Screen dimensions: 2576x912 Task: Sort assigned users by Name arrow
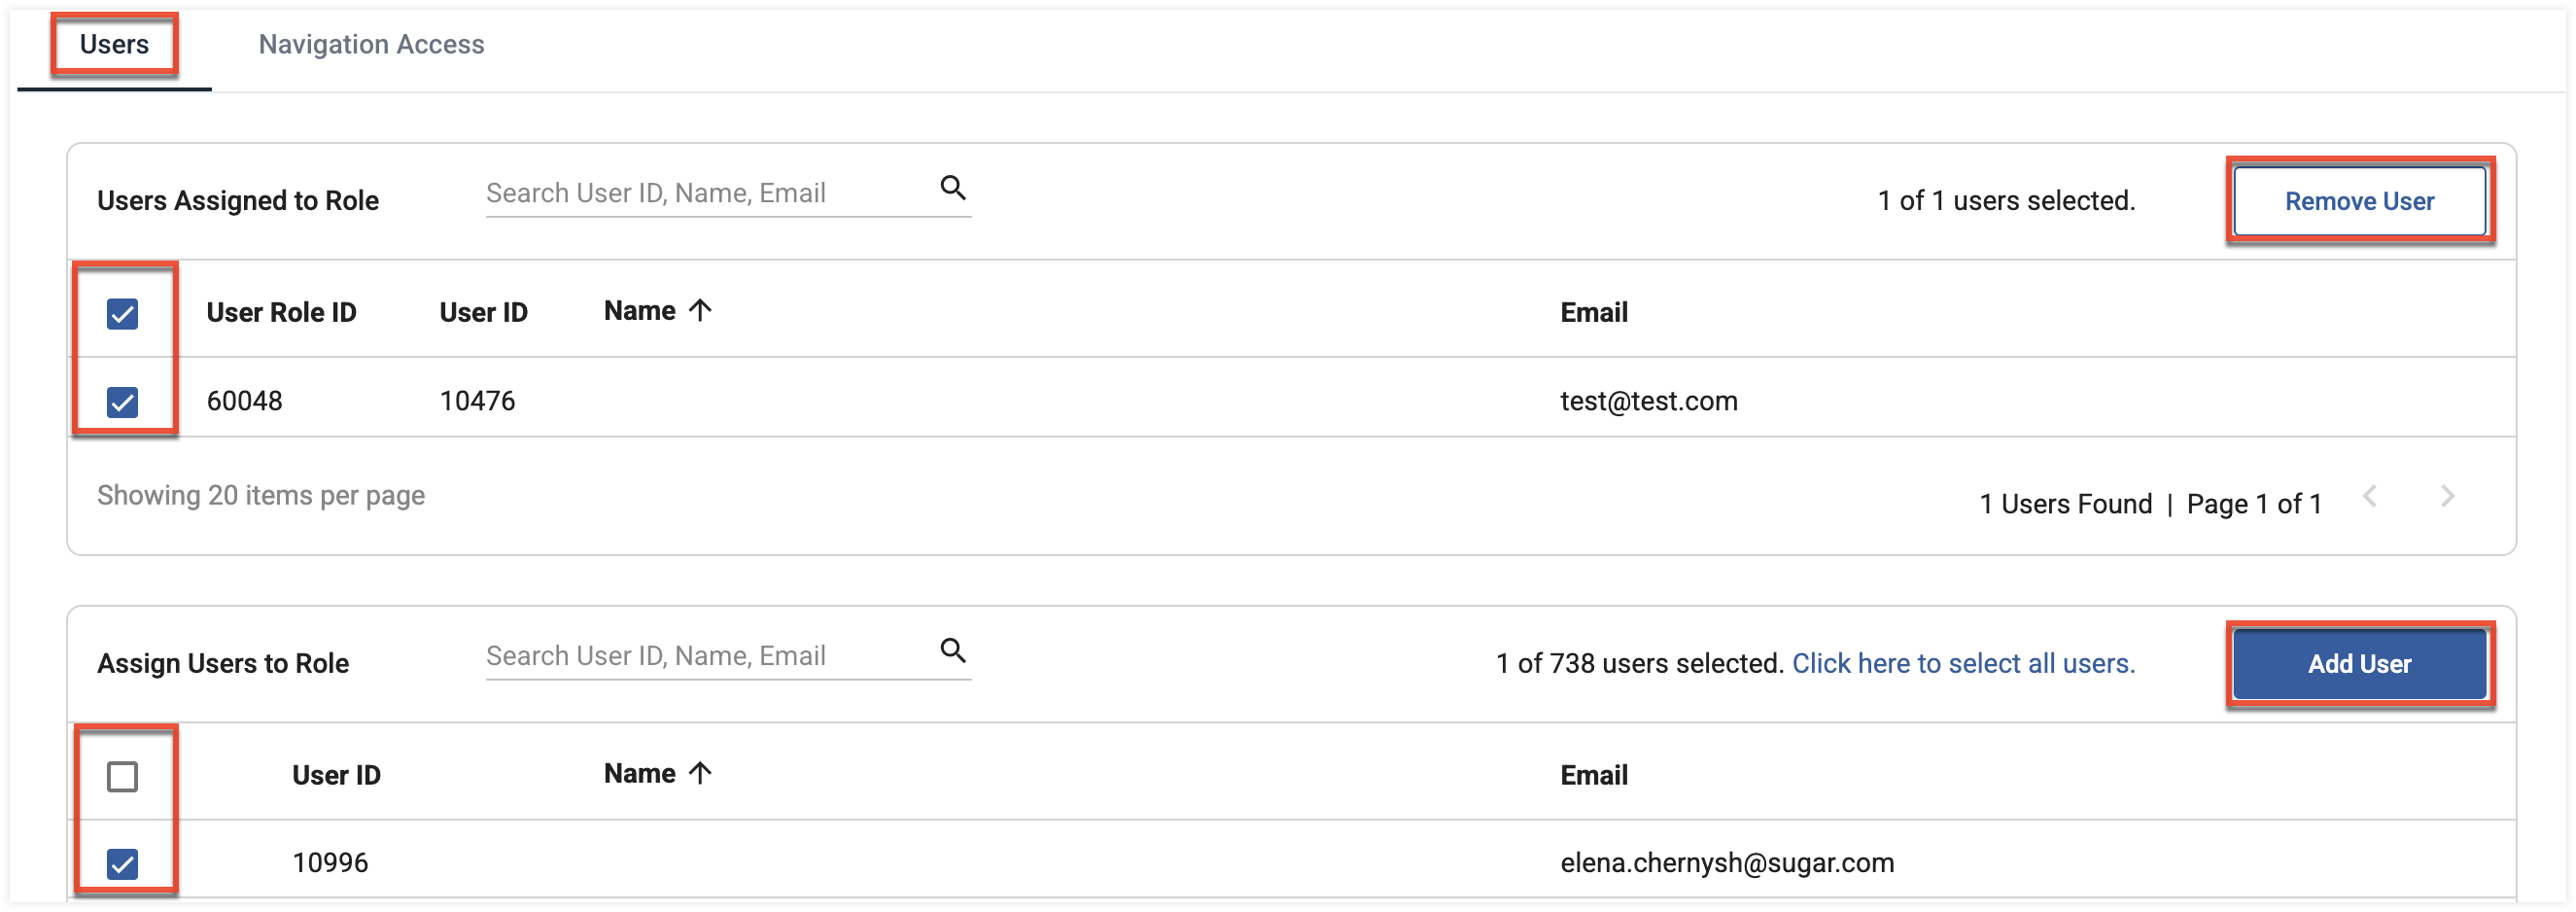point(700,311)
